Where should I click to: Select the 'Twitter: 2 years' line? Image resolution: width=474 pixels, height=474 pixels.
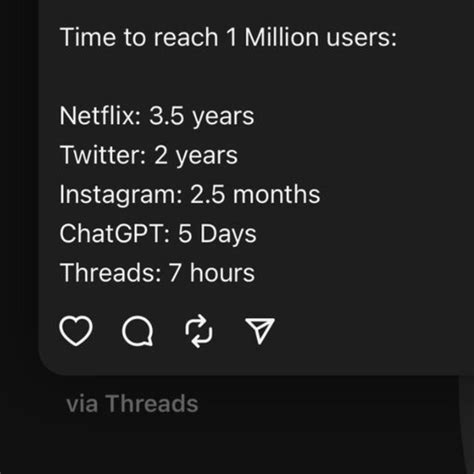pyautogui.click(x=149, y=156)
